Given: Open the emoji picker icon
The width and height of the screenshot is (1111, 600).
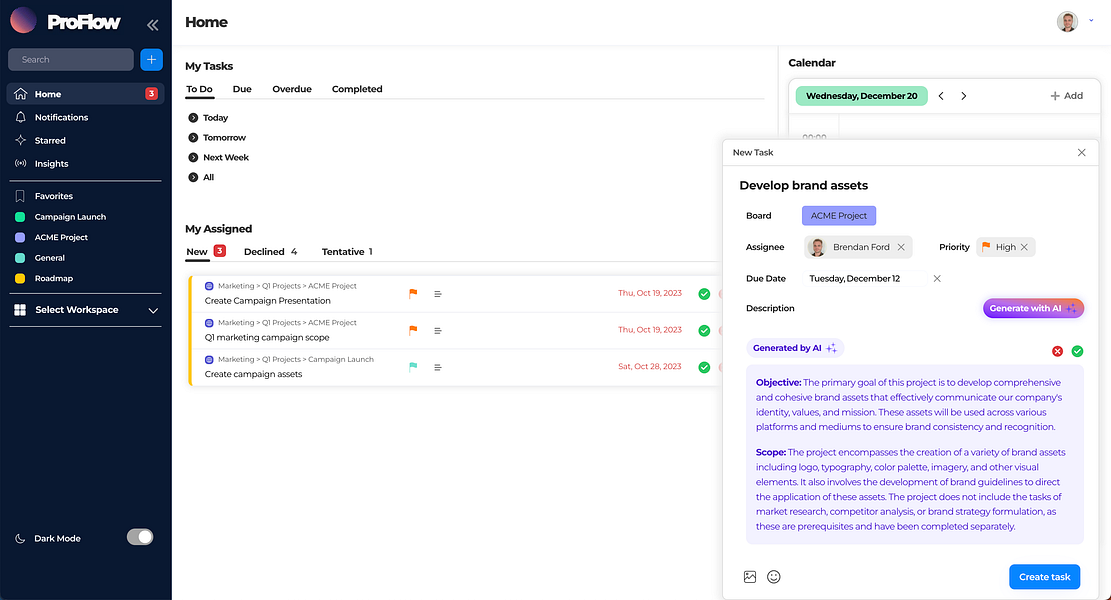Looking at the screenshot, I should tap(774, 577).
